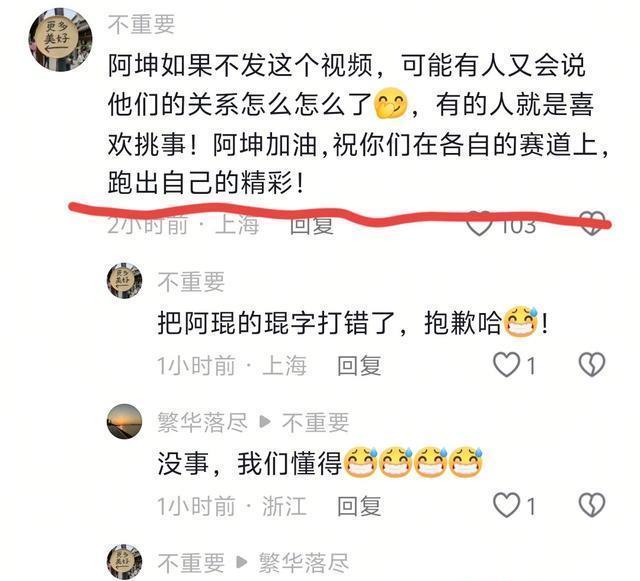Like the typo apology reply
Viewport: 640px width, 581px height.
point(506,365)
